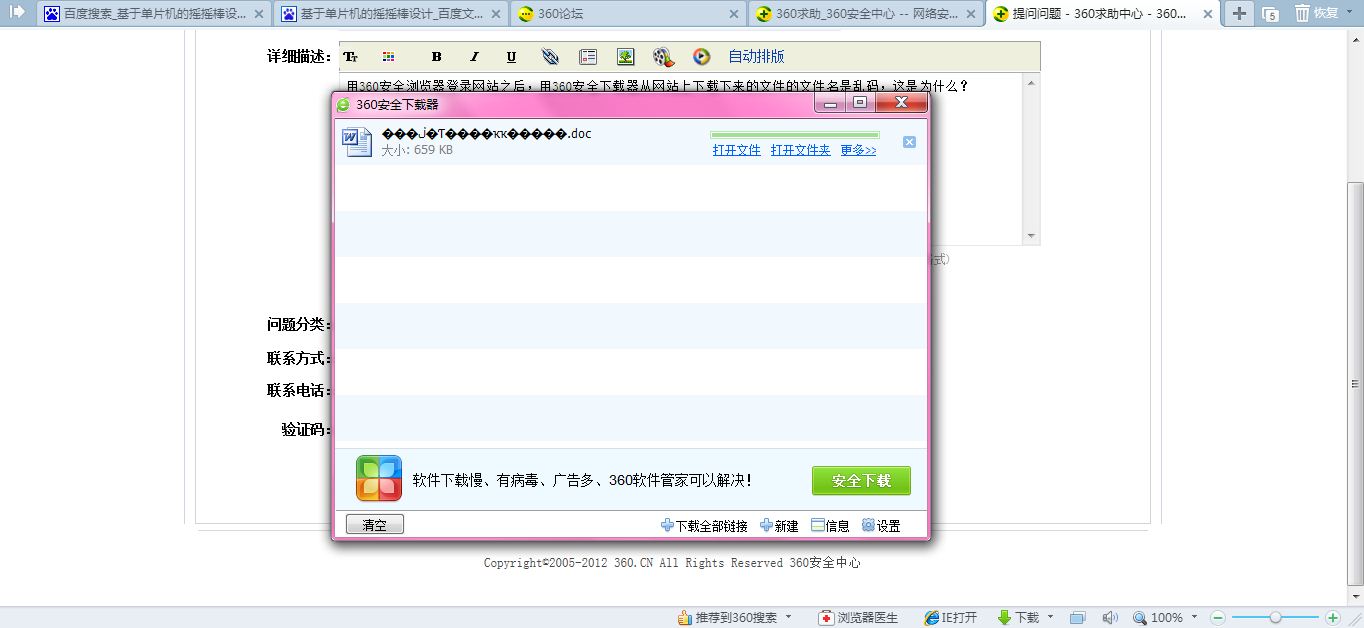This screenshot has width=1364, height=628.
Task: Click the 清空 button to clear the list
Action: click(375, 525)
